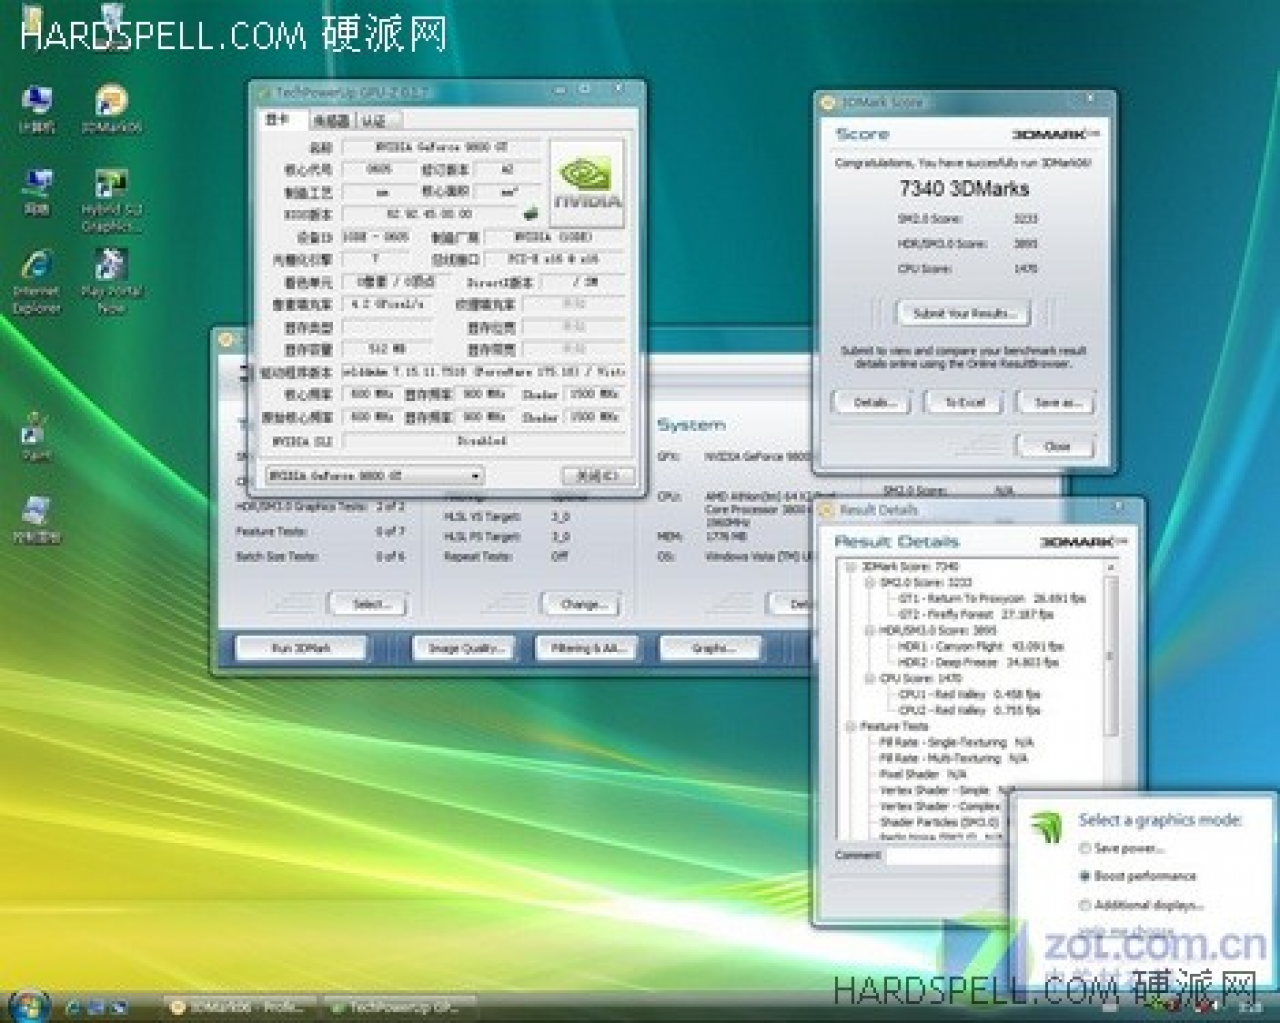The width and height of the screenshot is (1280, 1023).
Task: Click Run 3DMark button
Action: pos(301,649)
